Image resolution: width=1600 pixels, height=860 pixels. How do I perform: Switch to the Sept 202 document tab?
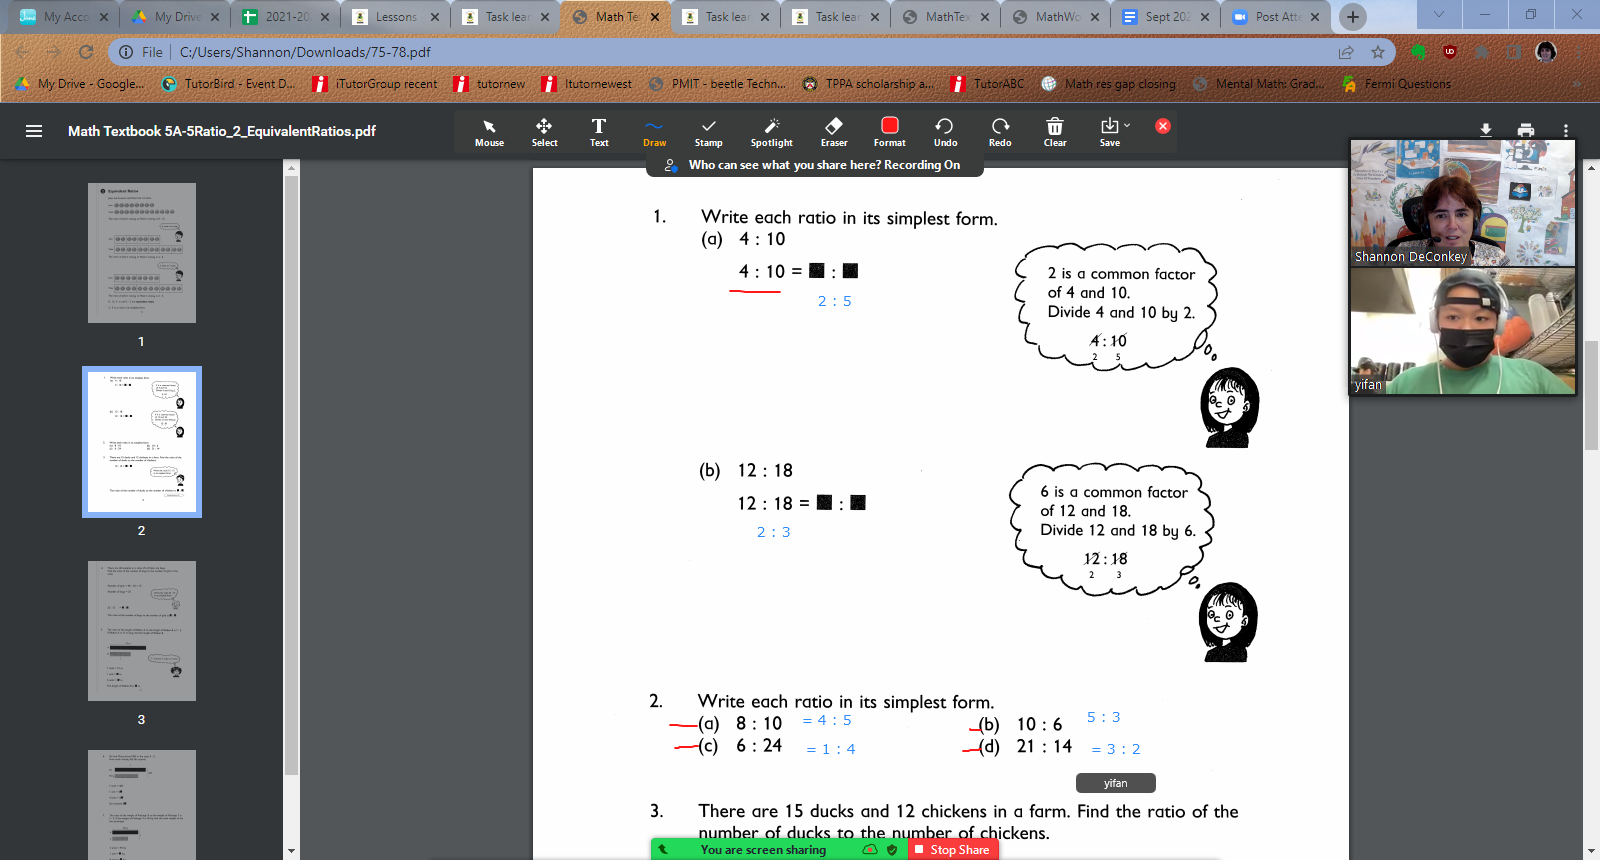(x=1167, y=17)
